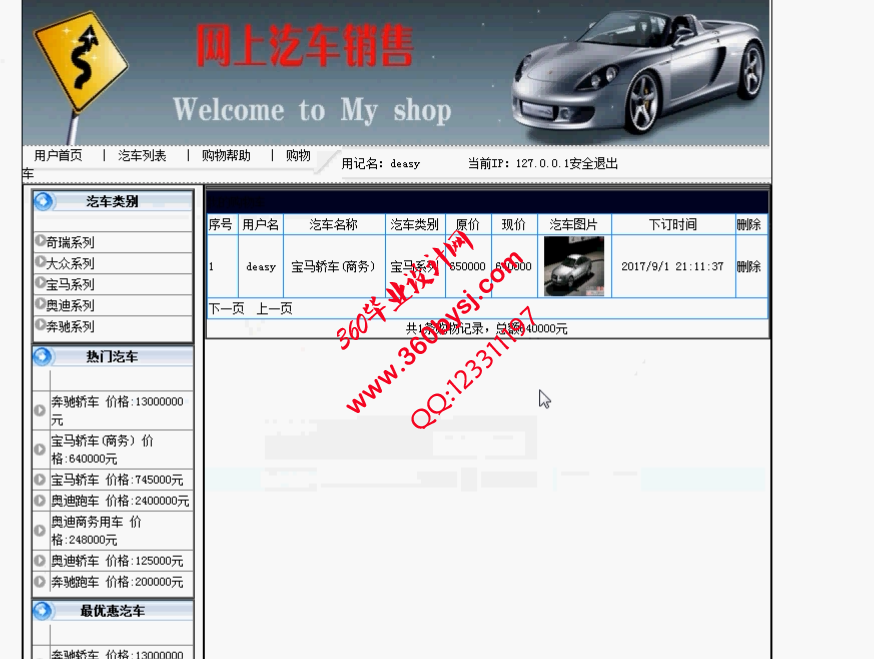This screenshot has width=874, height=659.
Task: Open hot car 奥迪跑车 价格:2400000元
Action: pyautogui.click(x=120, y=501)
